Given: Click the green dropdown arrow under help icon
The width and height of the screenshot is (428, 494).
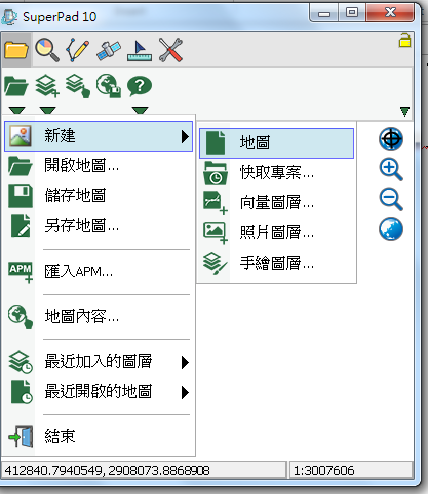Looking at the screenshot, I should coord(140,110).
